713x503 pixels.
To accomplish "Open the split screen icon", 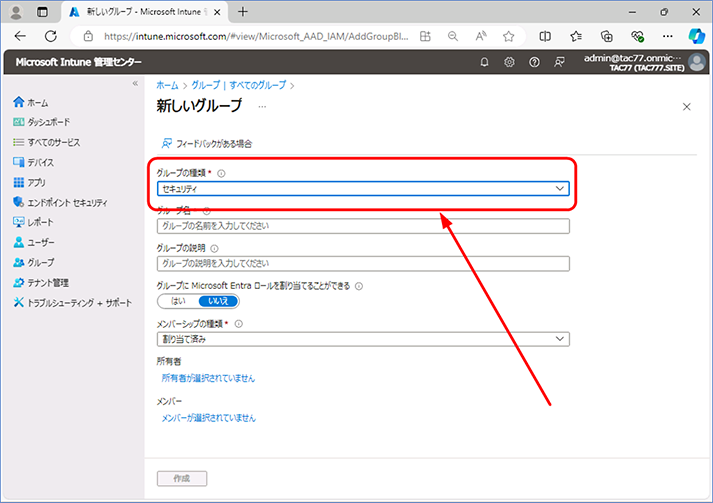I will pyautogui.click(x=545, y=36).
